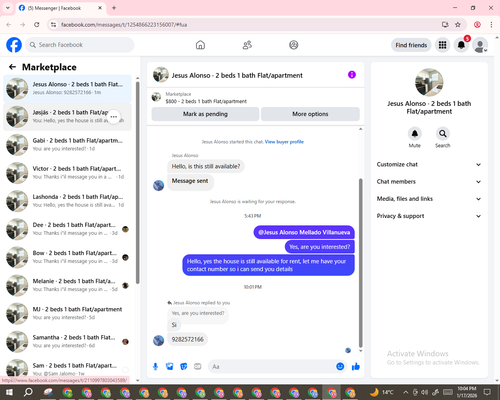
Task: Click the 9282572166 message bubble
Action: [188, 339]
